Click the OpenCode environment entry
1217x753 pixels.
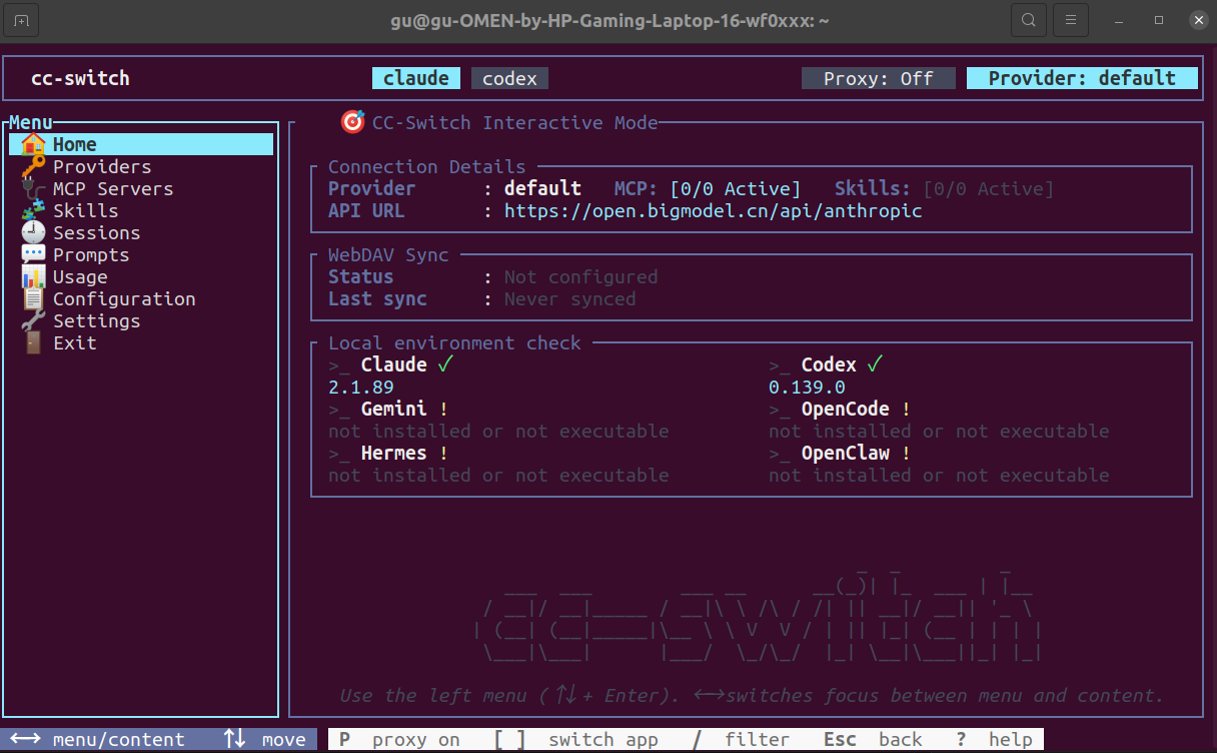[939, 420]
